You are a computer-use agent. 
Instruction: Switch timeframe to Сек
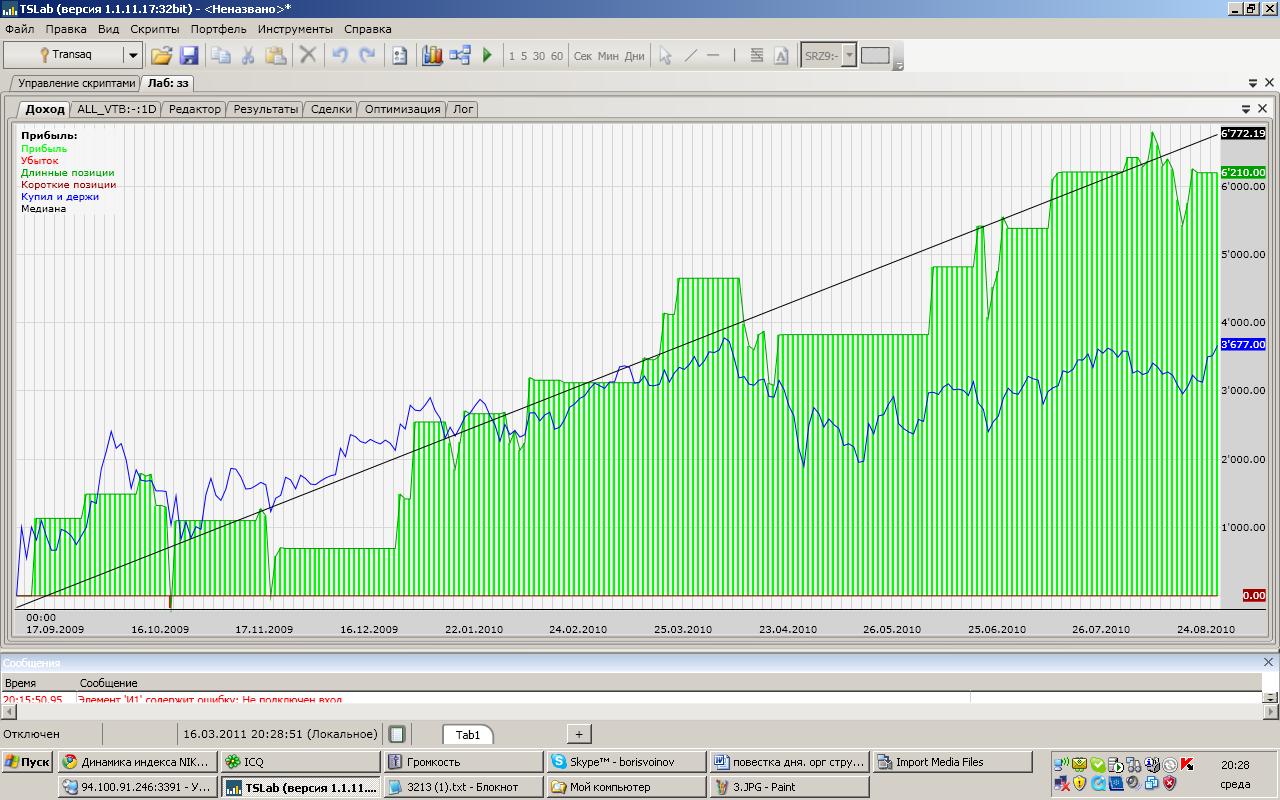click(583, 56)
